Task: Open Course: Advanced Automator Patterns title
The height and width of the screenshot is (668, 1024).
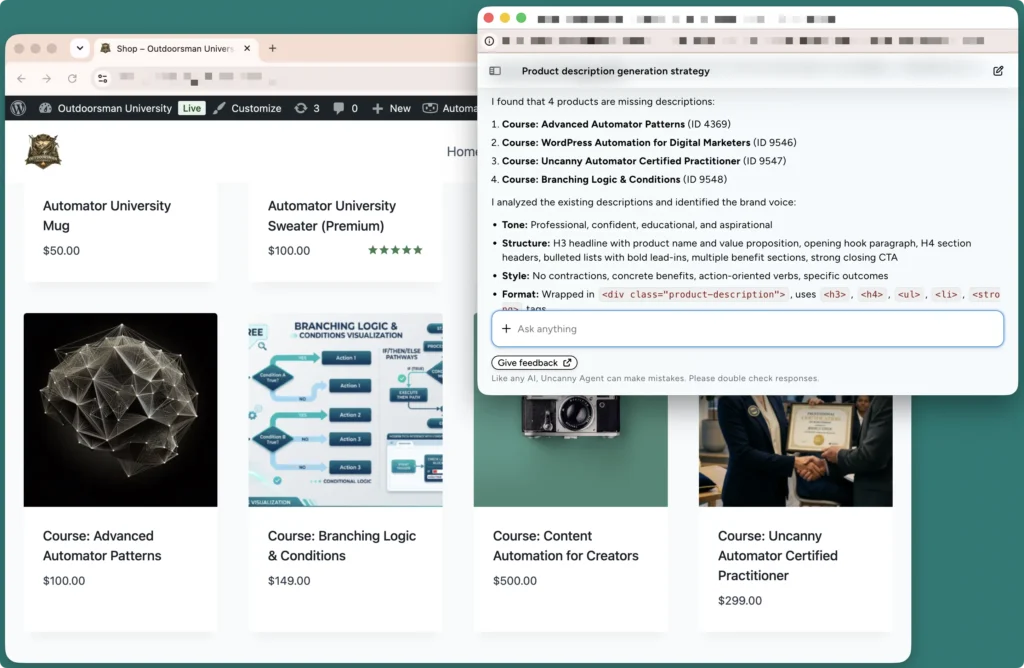Action: click(x=102, y=545)
